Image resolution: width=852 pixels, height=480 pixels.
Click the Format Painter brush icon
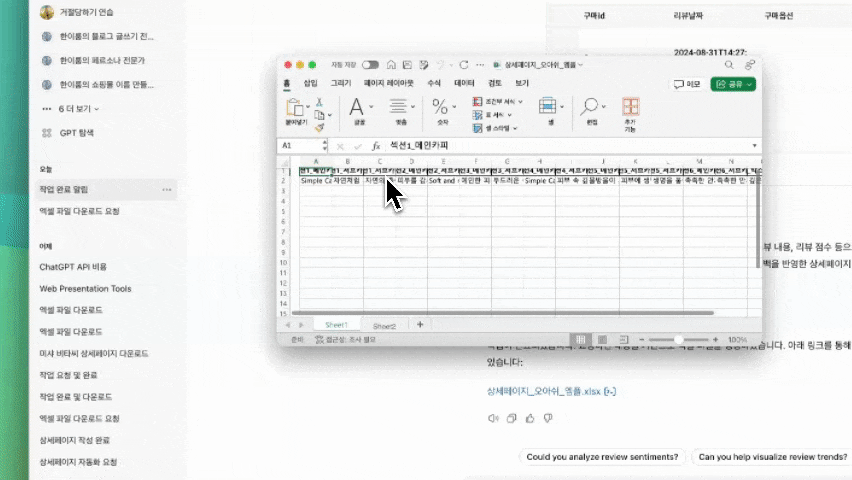(x=319, y=127)
